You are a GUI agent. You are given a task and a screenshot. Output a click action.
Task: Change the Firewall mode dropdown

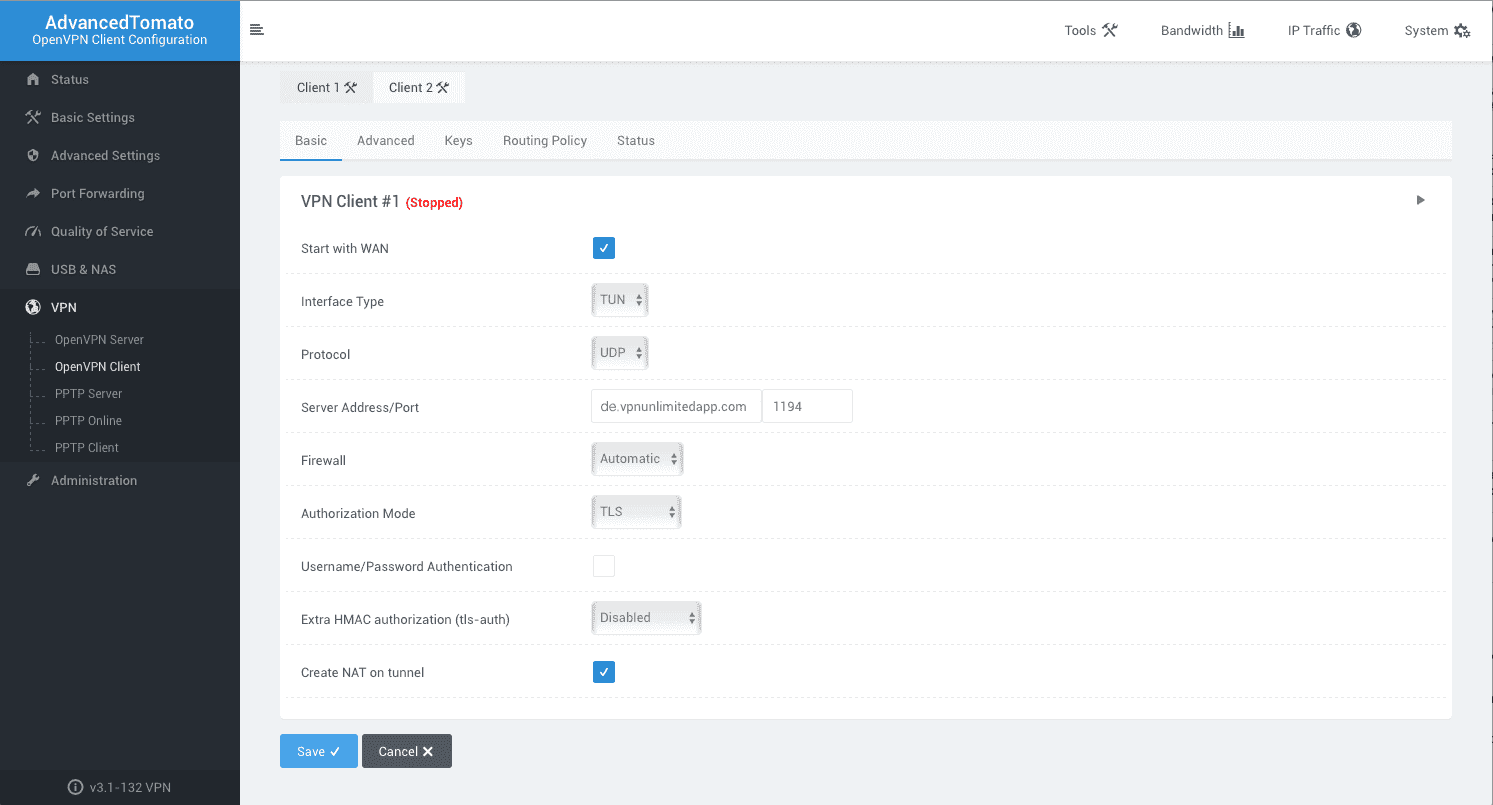637,458
